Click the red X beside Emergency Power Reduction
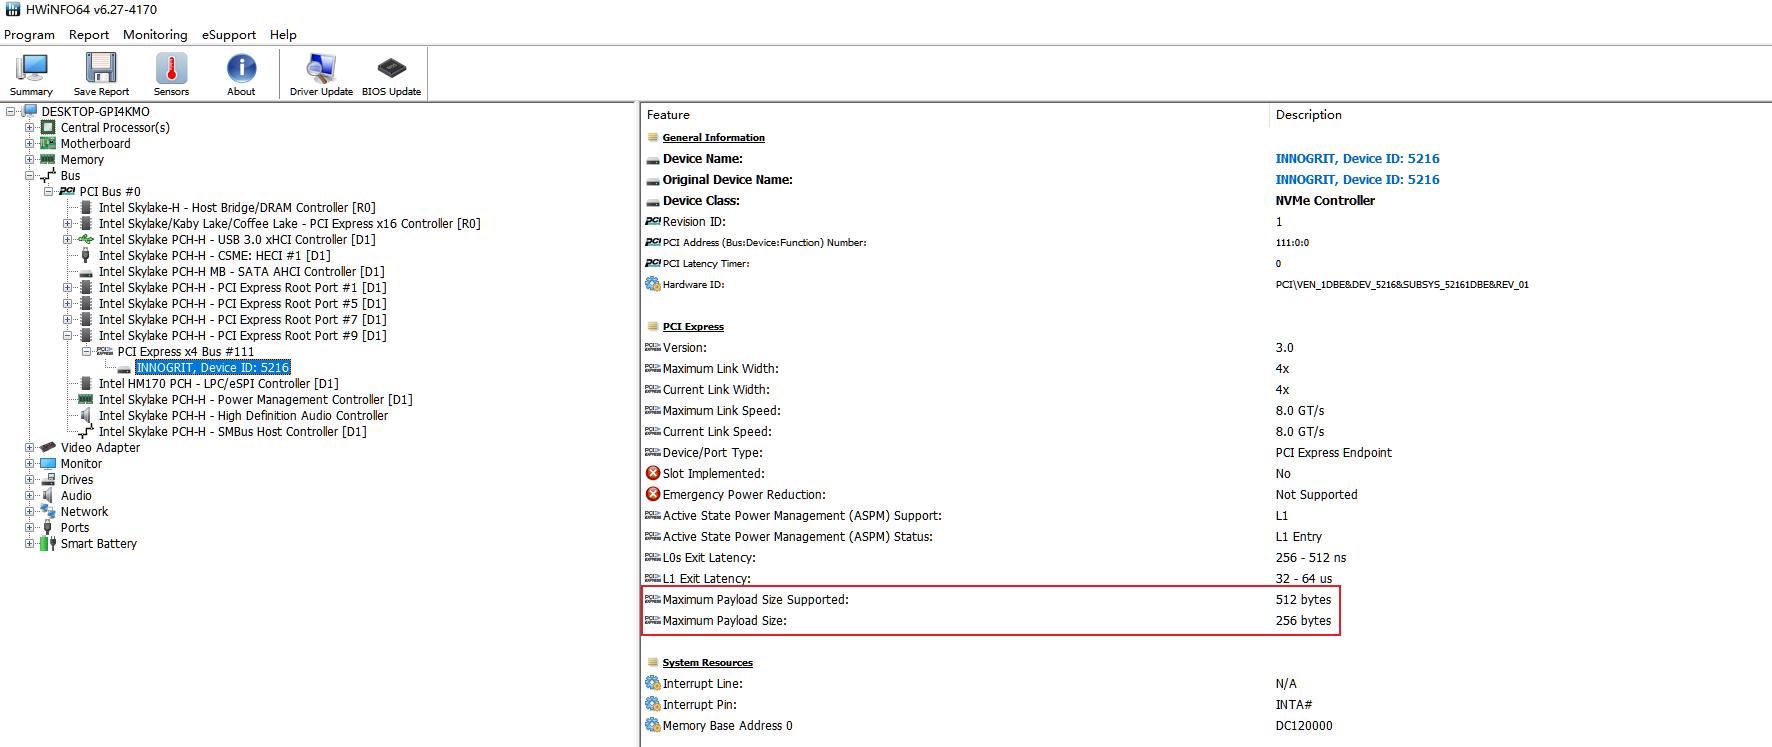Viewport: 1772px width, 747px height. (x=653, y=495)
